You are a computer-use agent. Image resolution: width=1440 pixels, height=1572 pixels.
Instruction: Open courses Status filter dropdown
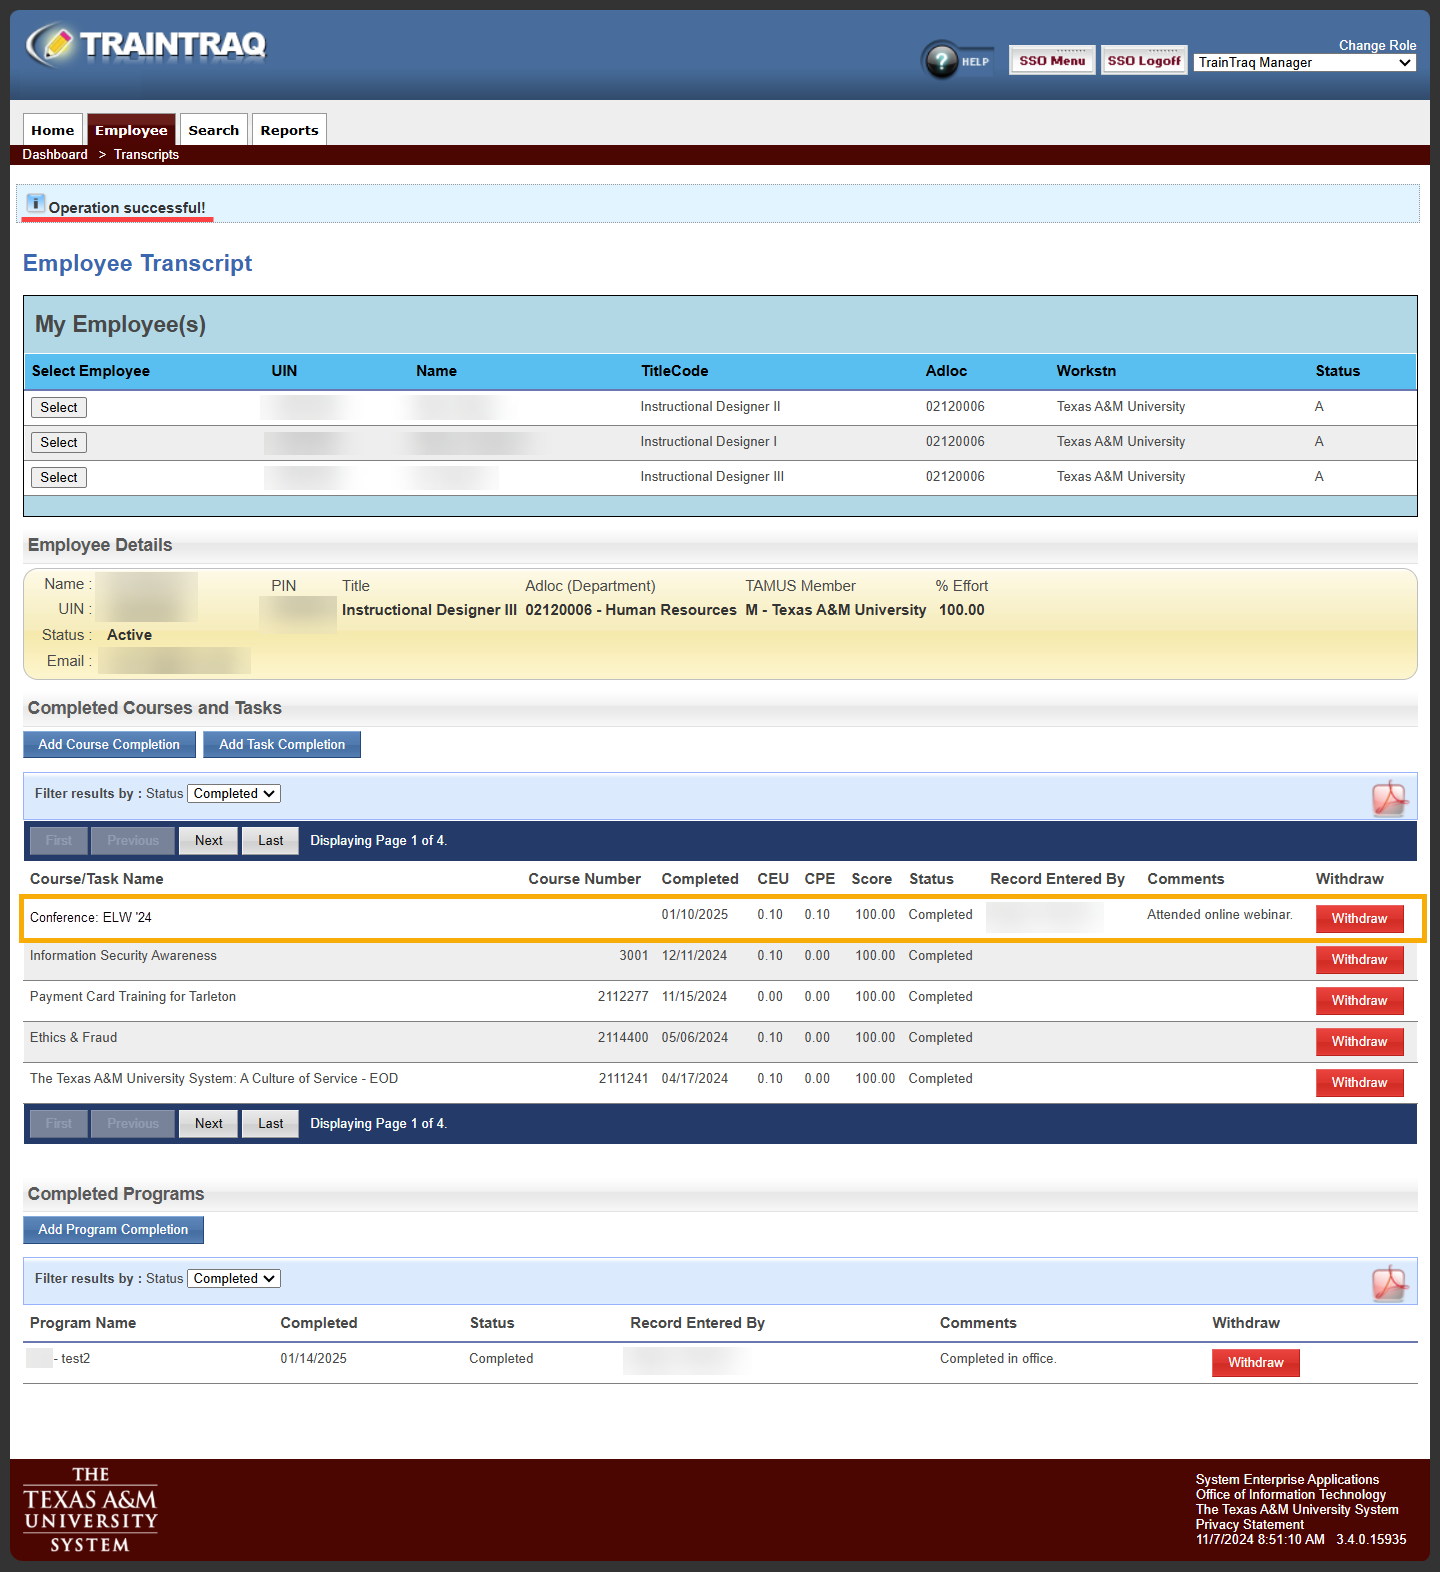coord(234,794)
